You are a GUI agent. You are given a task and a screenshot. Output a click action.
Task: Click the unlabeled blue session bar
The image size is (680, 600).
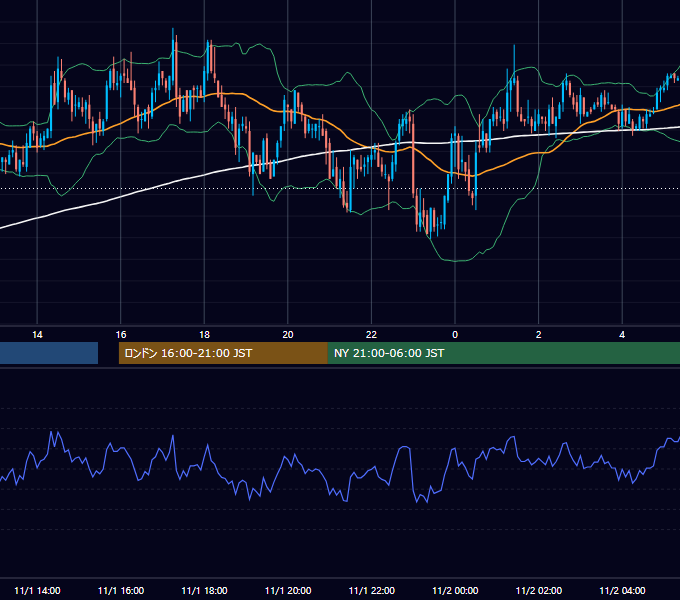49,353
